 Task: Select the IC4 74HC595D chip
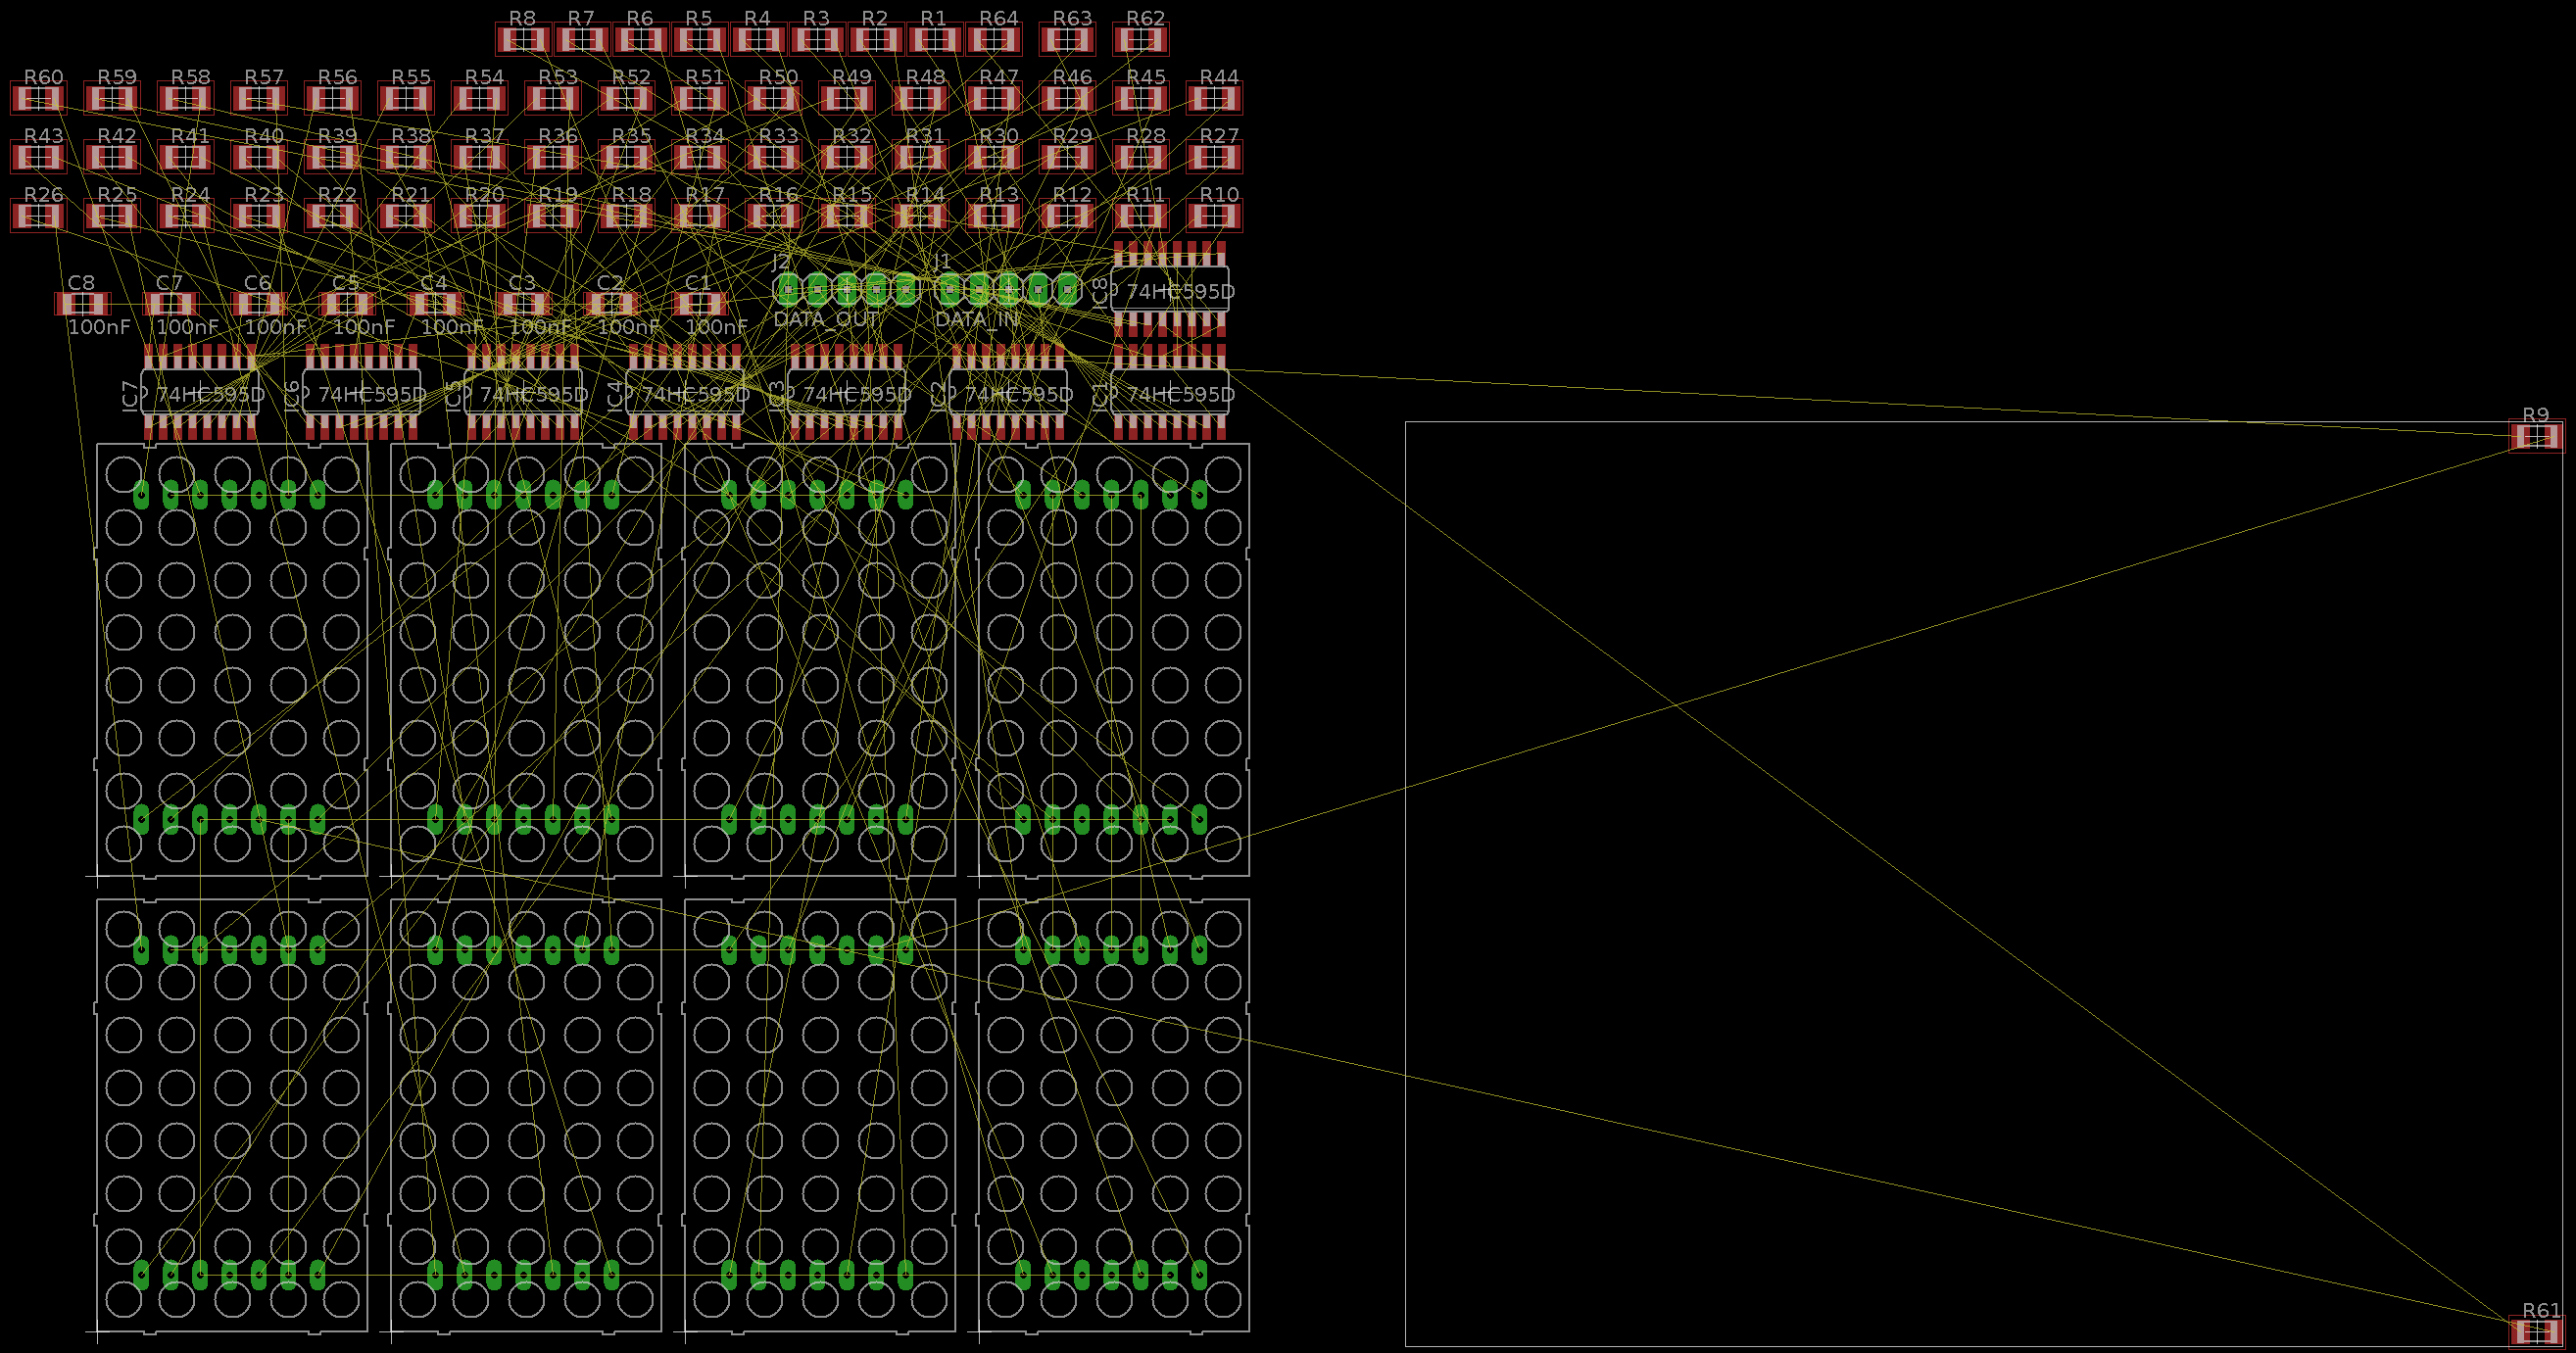[685, 393]
